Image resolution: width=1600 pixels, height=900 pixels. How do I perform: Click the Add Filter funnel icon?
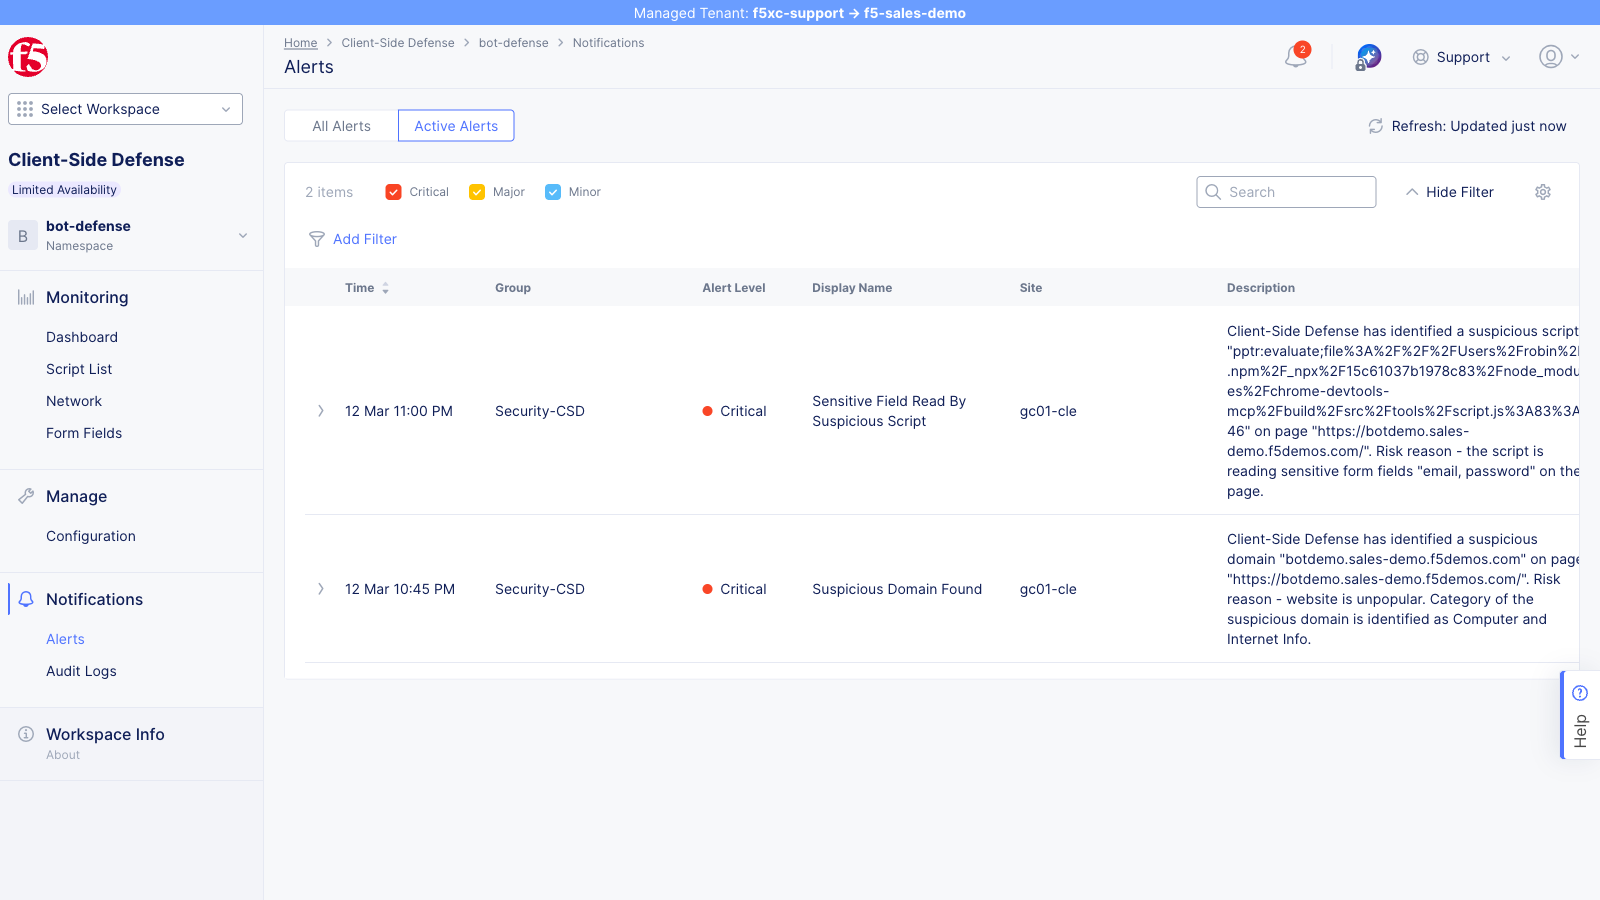tap(317, 239)
